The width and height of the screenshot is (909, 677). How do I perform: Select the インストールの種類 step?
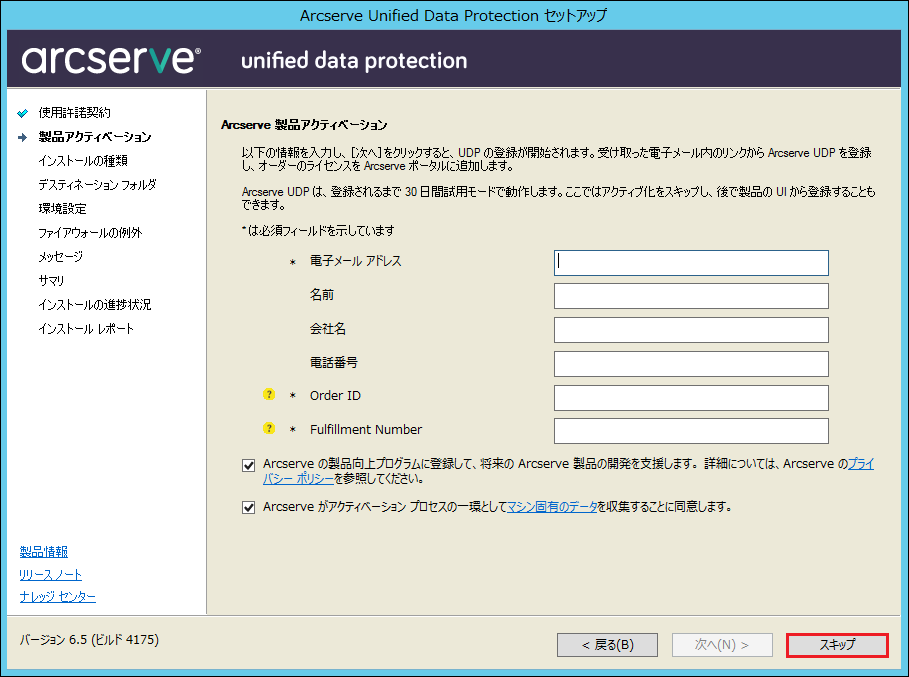pos(83,161)
